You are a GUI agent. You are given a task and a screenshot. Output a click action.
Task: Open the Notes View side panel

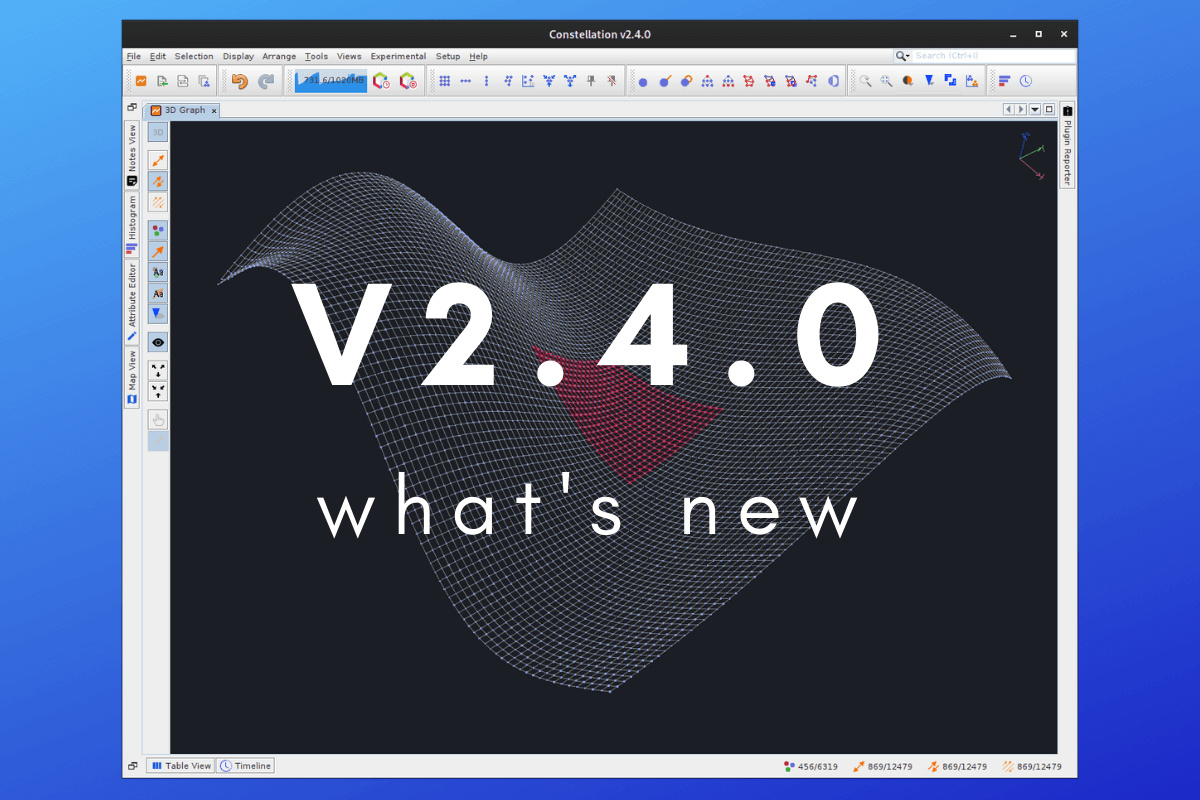pyautogui.click(x=132, y=155)
